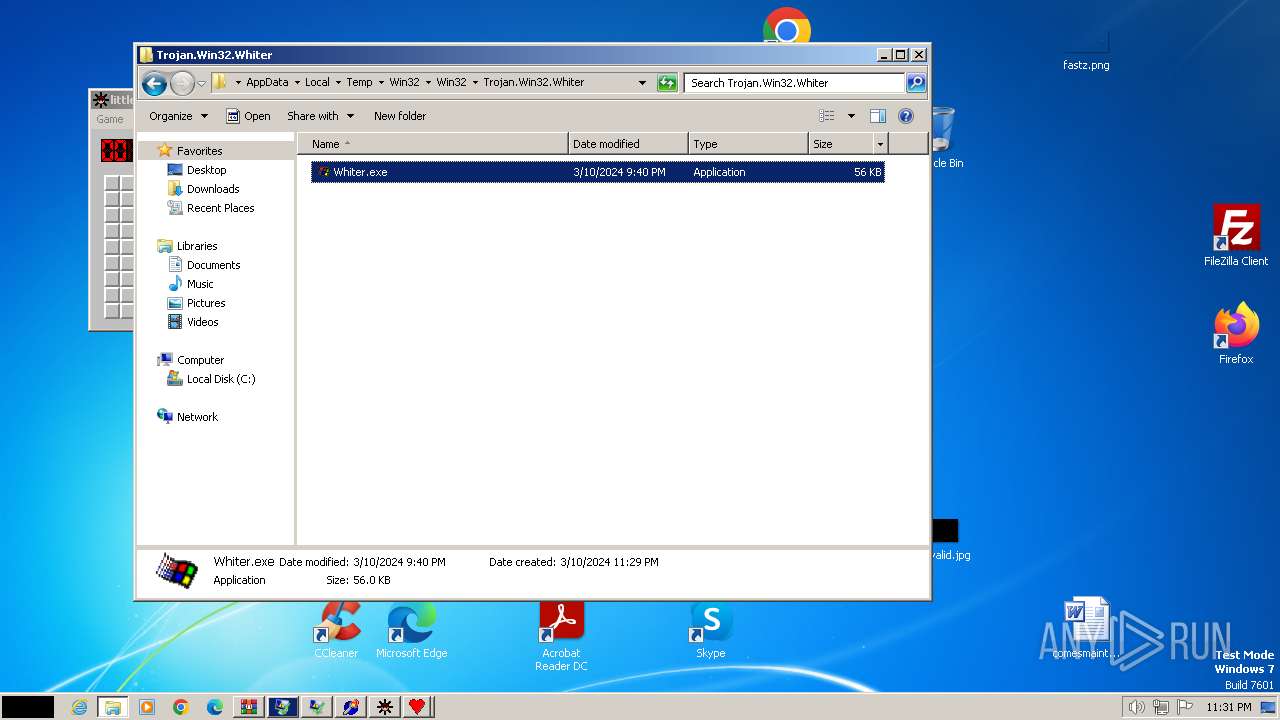Open Edge from the taskbar
The height and width of the screenshot is (720, 1280).
pyautogui.click(x=215, y=707)
